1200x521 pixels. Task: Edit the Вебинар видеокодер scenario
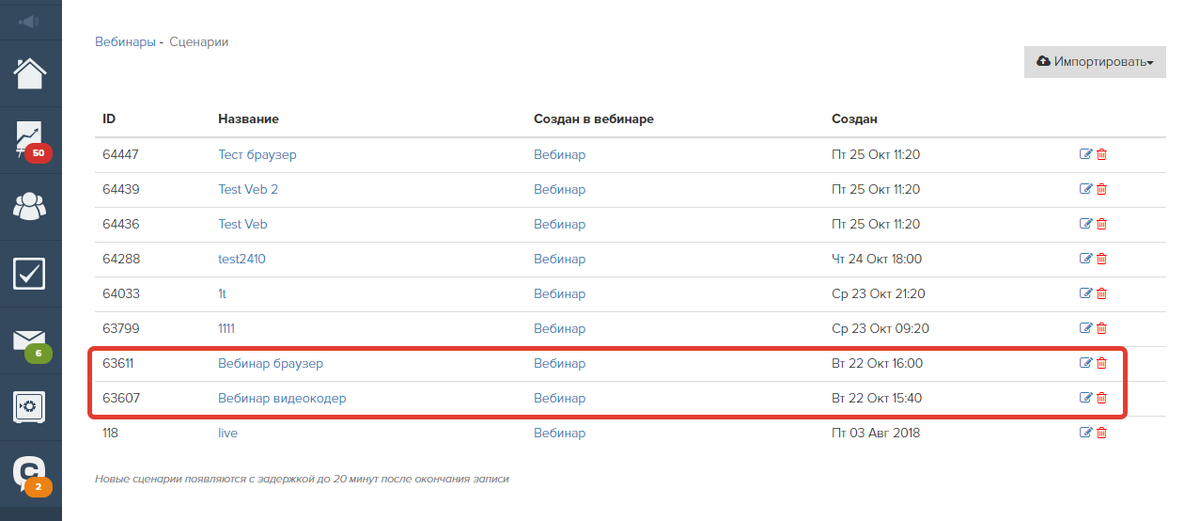[1086, 398]
